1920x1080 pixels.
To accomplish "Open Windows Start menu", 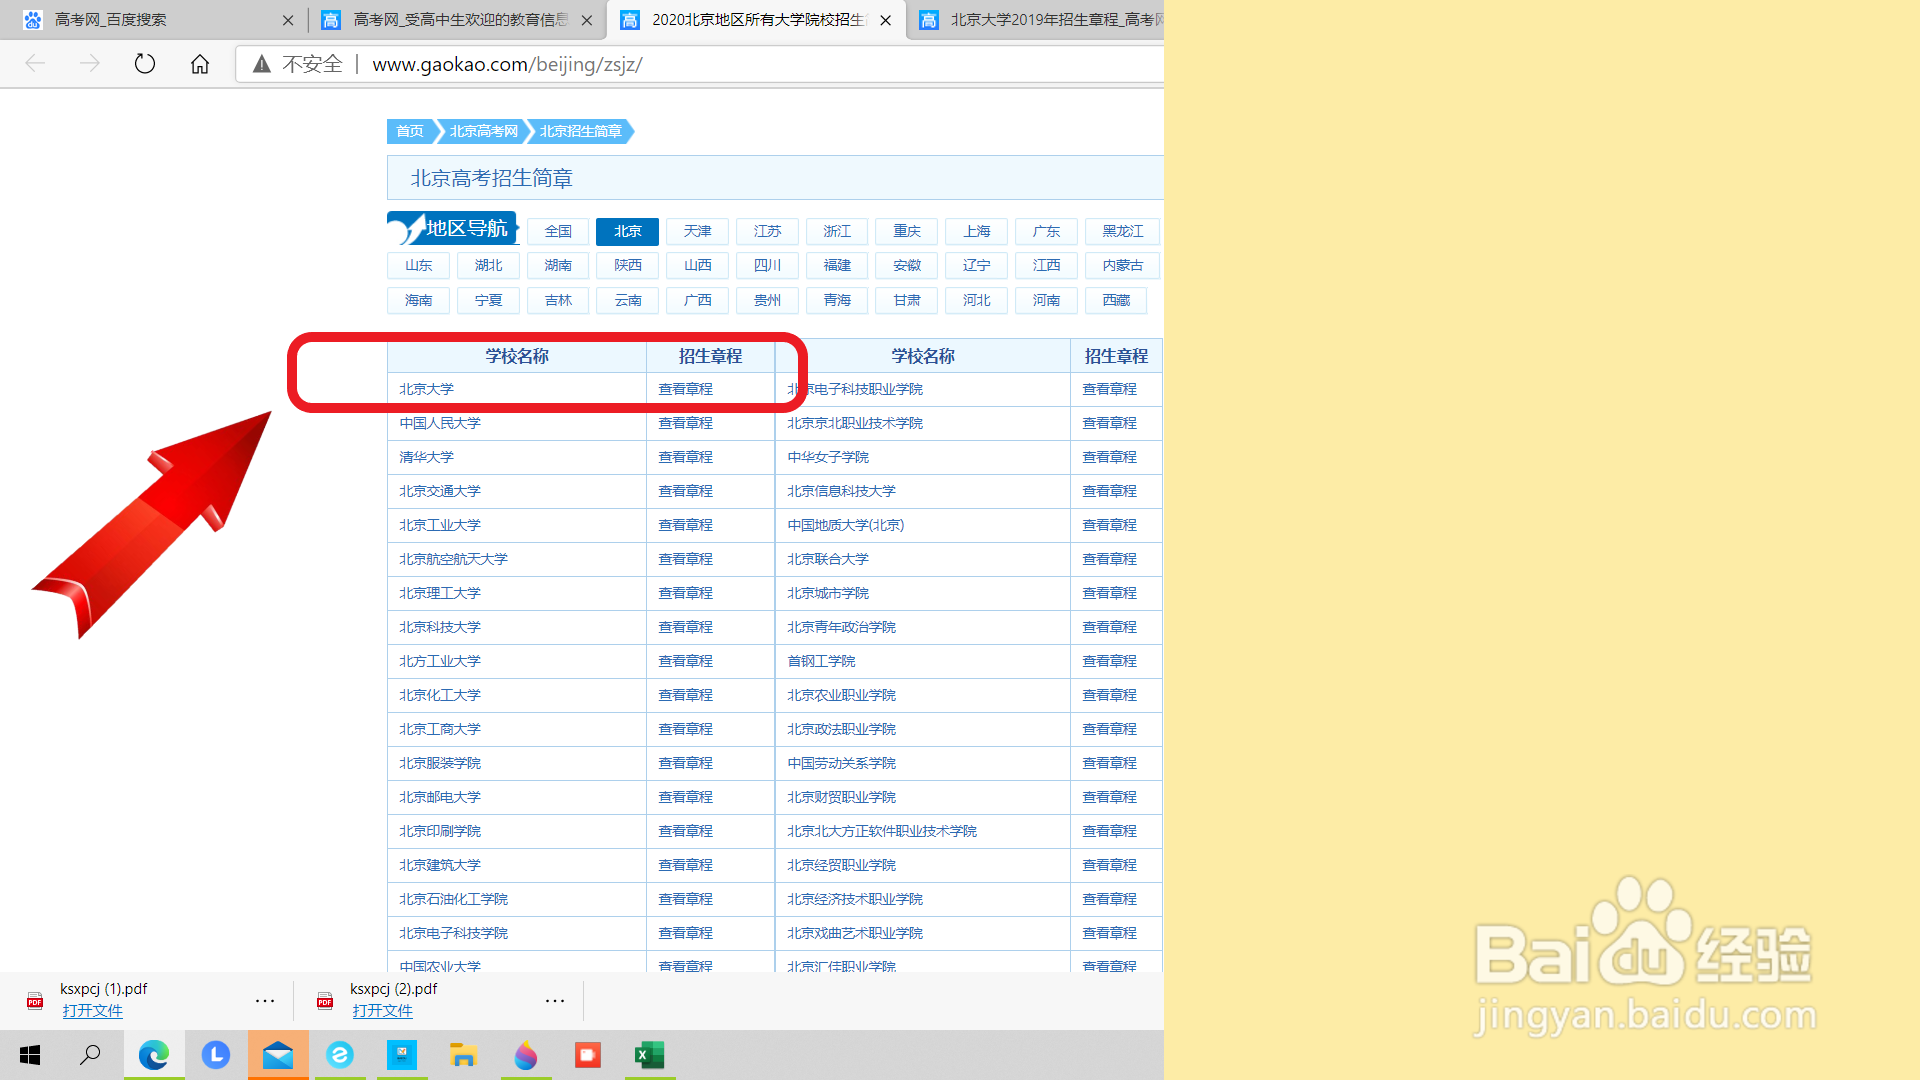I will pyautogui.click(x=30, y=1055).
